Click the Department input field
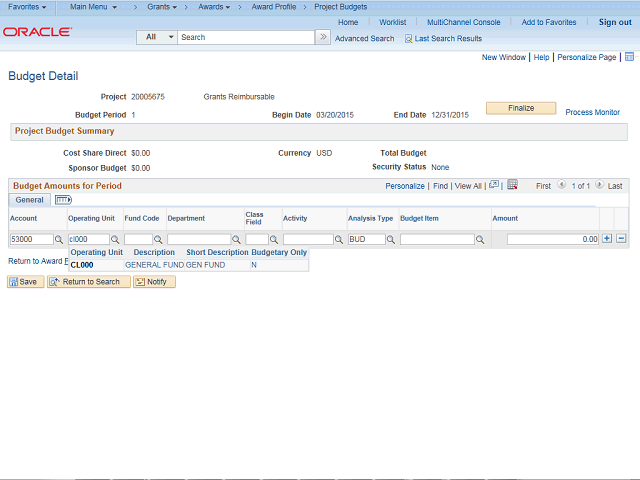The width and height of the screenshot is (640, 480). coord(199,239)
